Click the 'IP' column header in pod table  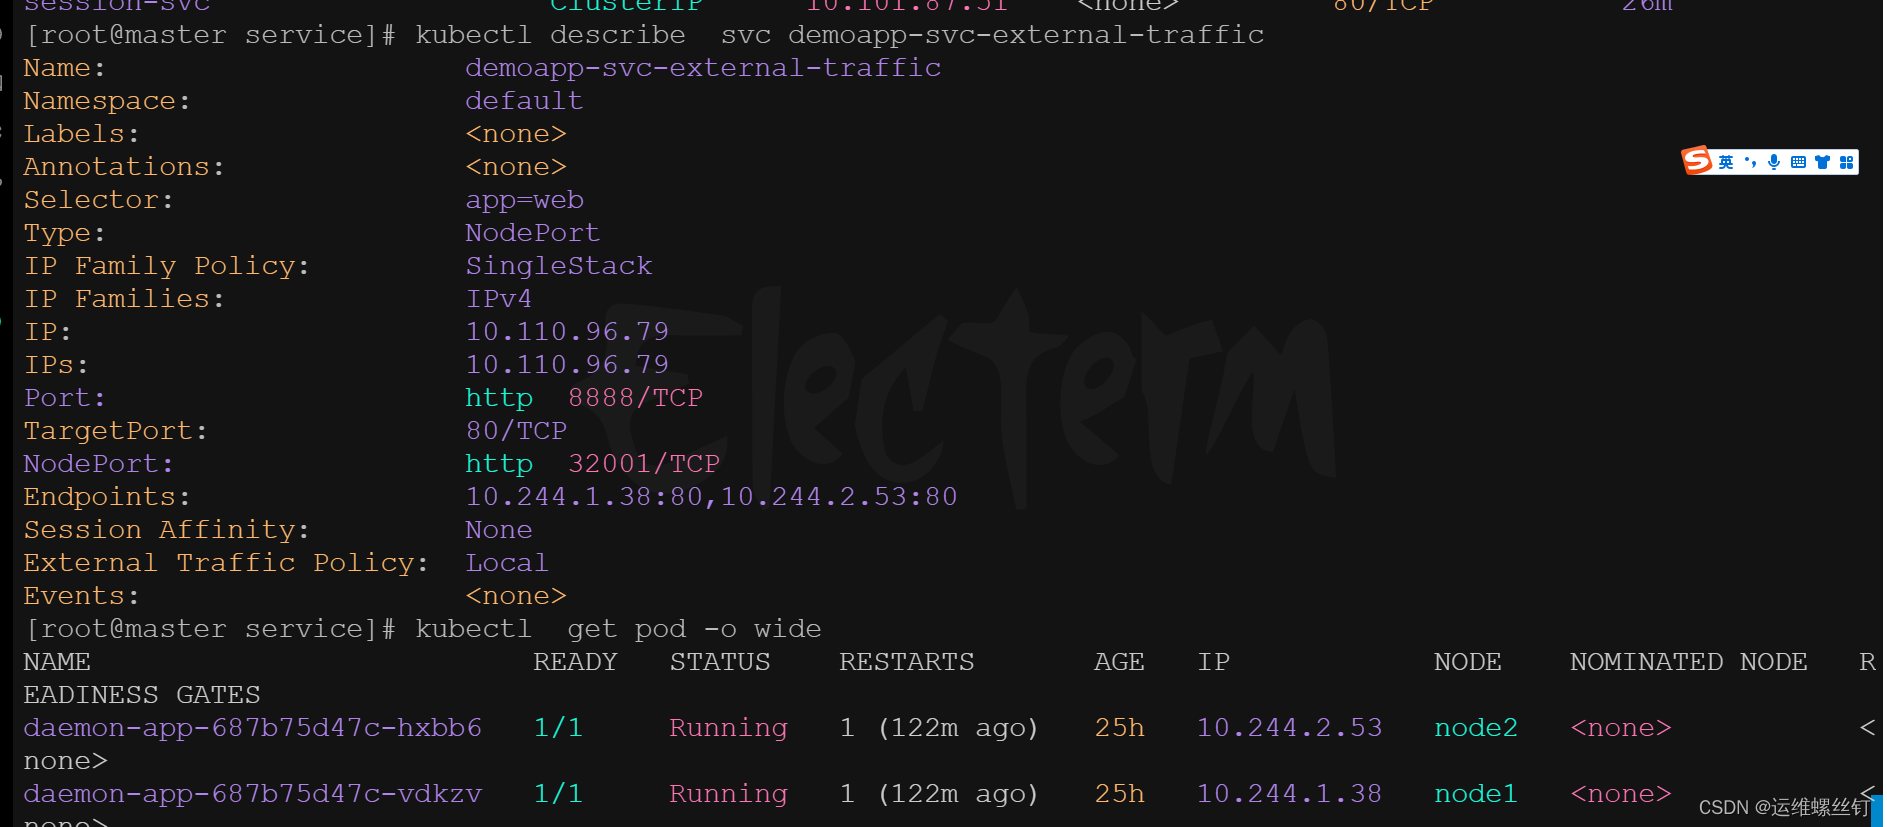click(1214, 662)
